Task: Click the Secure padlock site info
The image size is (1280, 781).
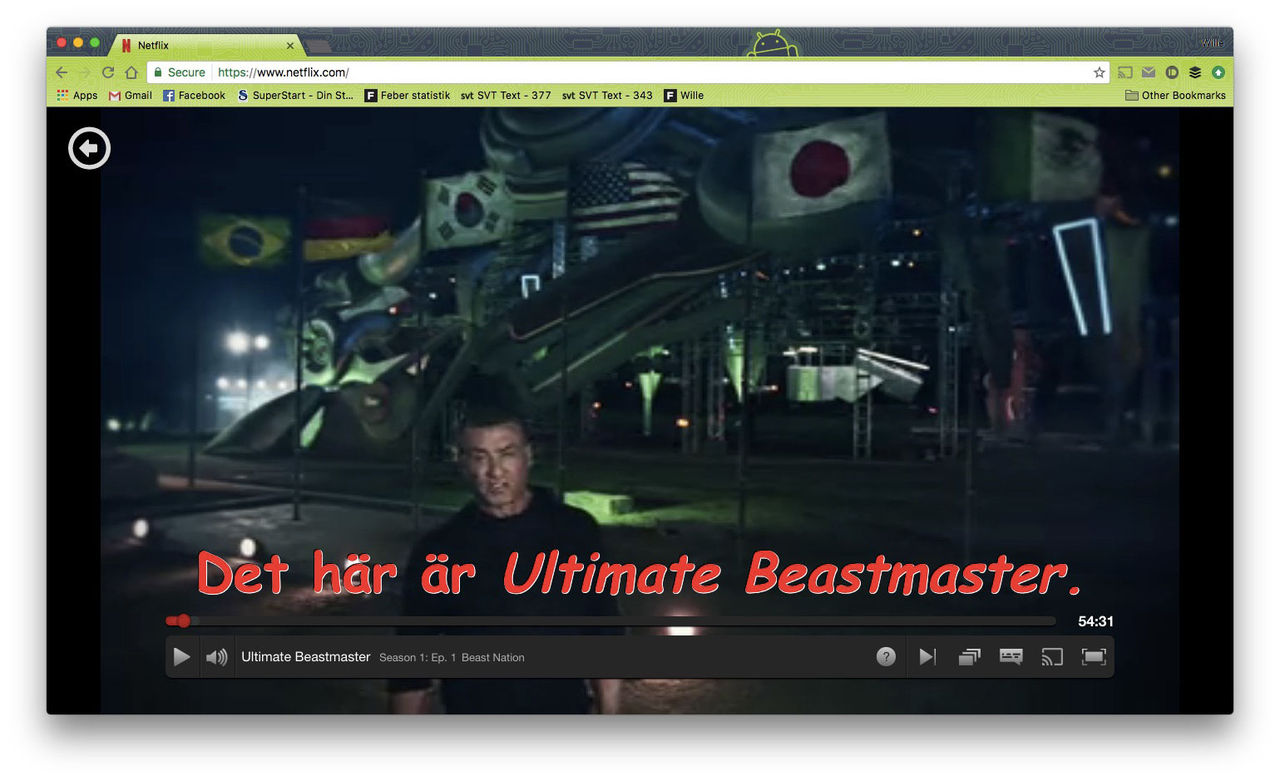Action: tap(179, 72)
